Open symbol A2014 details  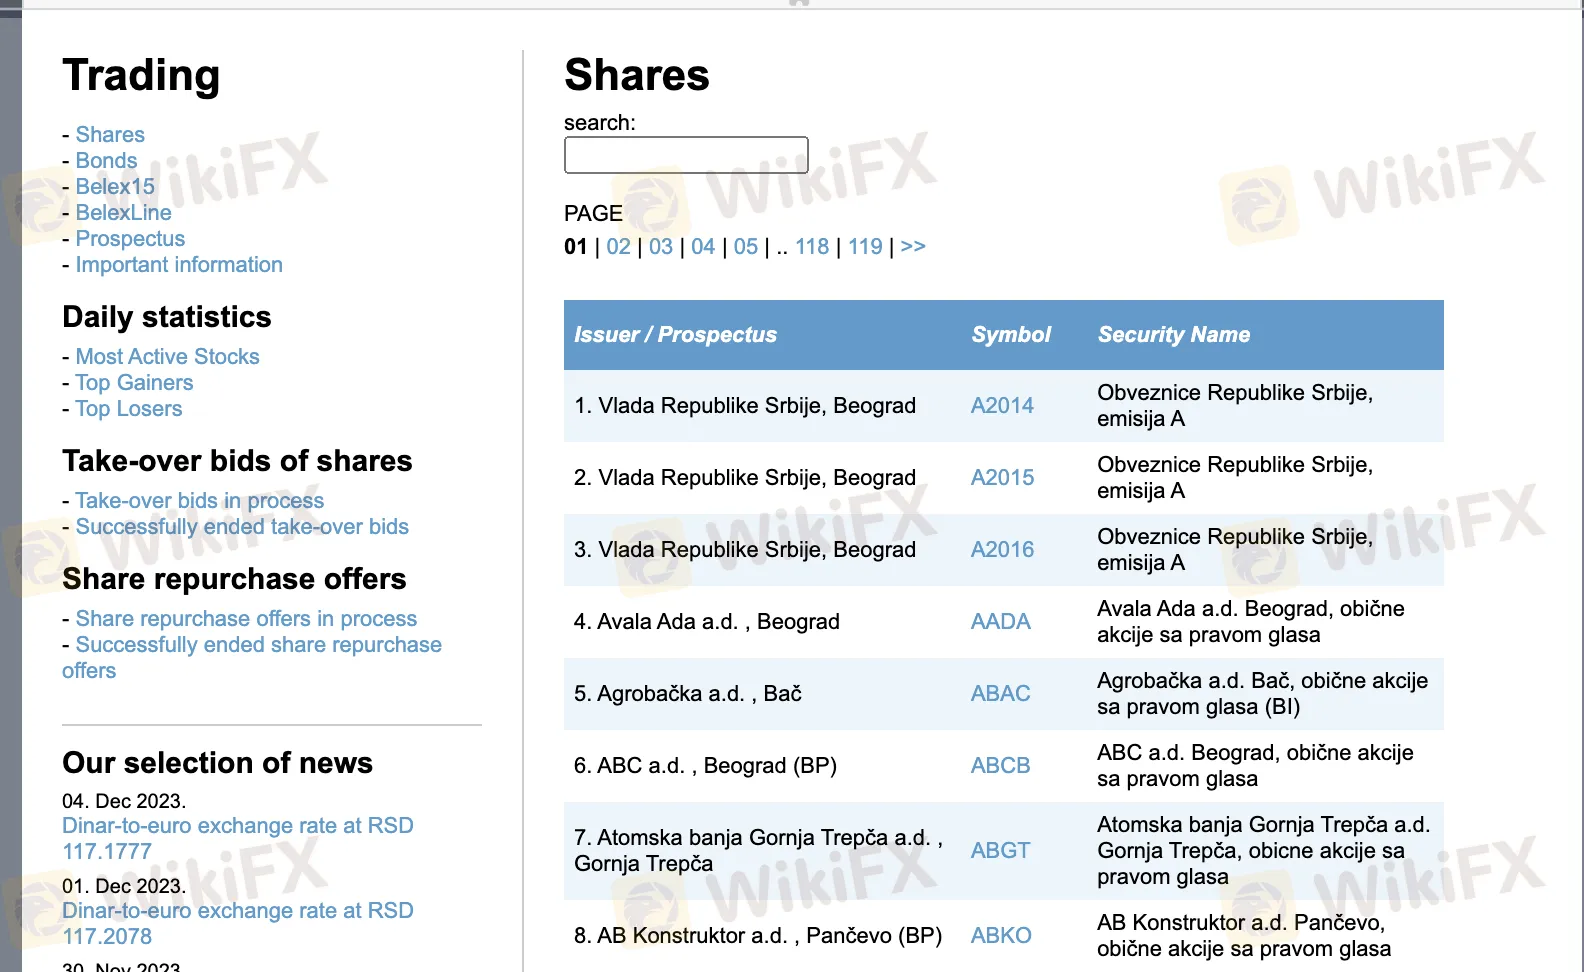pyautogui.click(x=1002, y=406)
